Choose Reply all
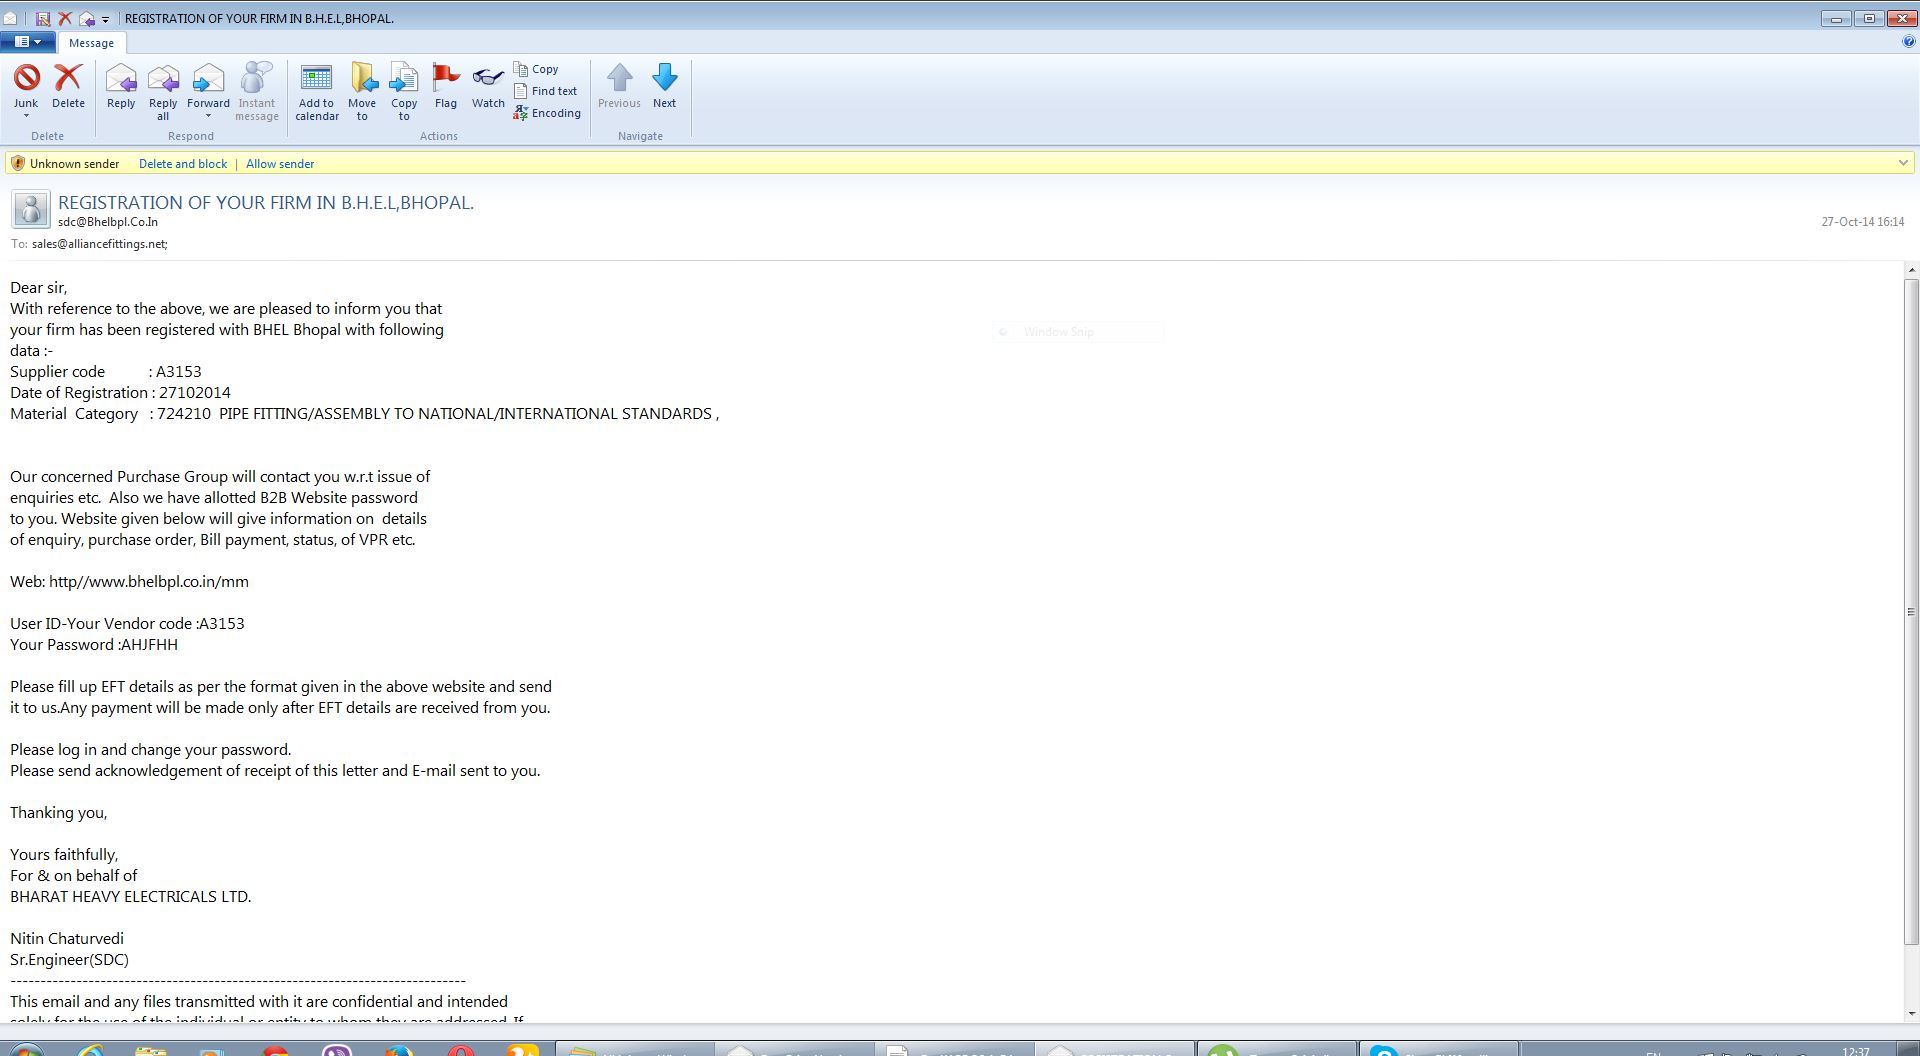1920x1056 pixels. 163,92
